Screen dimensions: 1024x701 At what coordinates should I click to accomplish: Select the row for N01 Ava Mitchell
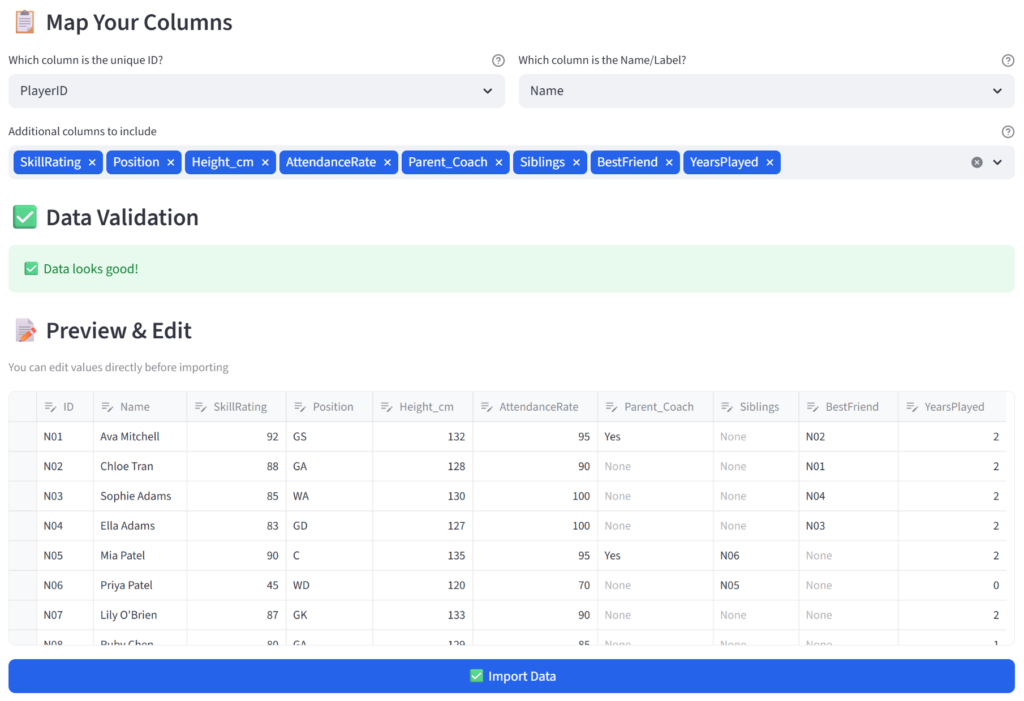tap(22, 437)
